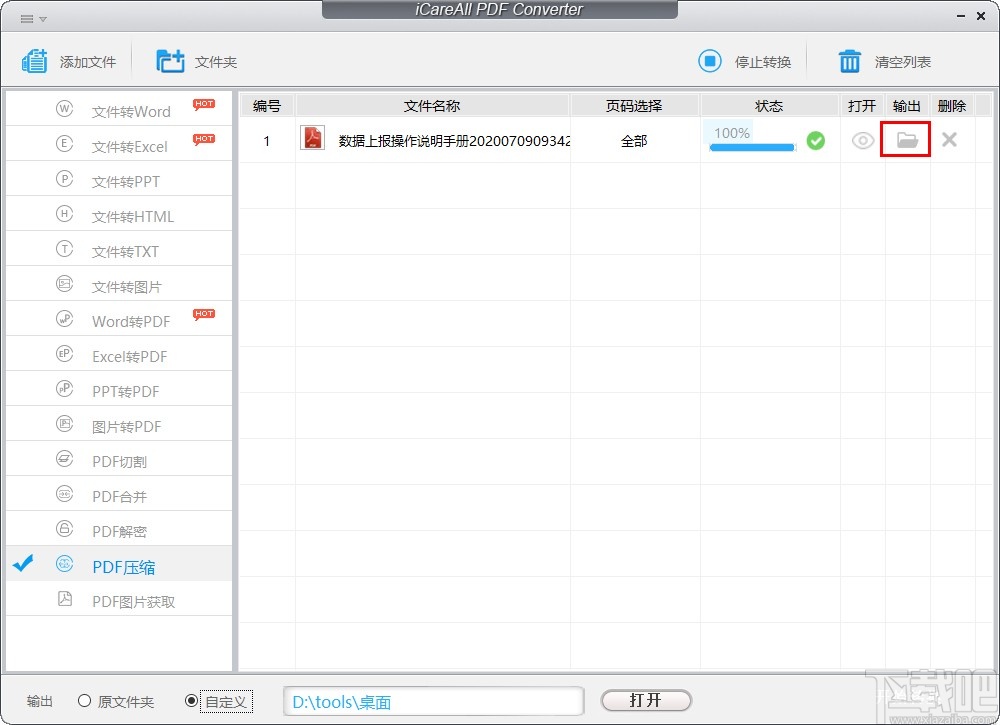Click the PDF压缩 compress icon
This screenshot has width=1000, height=725.
coord(64,564)
